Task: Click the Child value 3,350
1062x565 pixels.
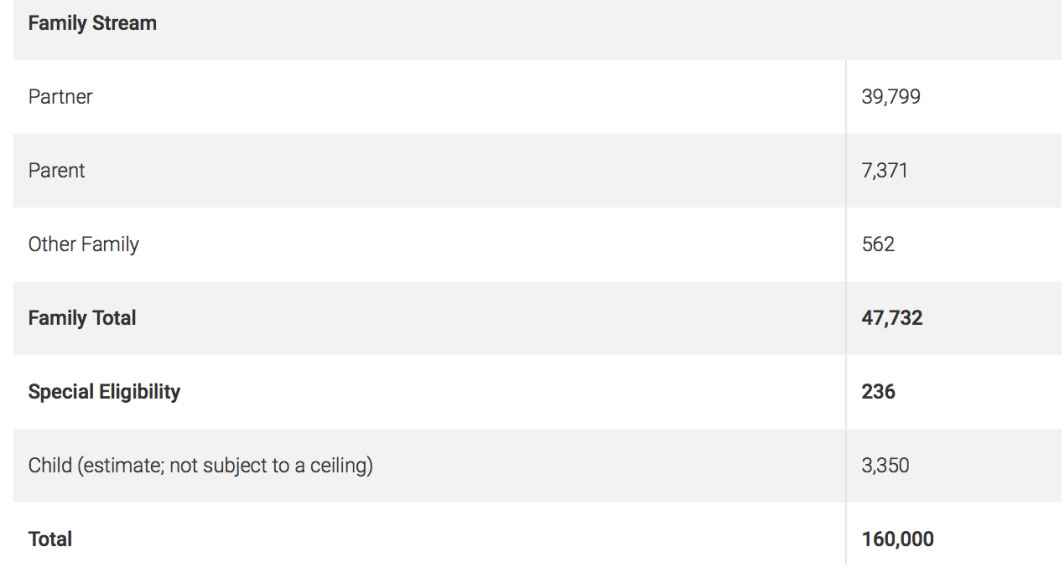Action: 884,465
